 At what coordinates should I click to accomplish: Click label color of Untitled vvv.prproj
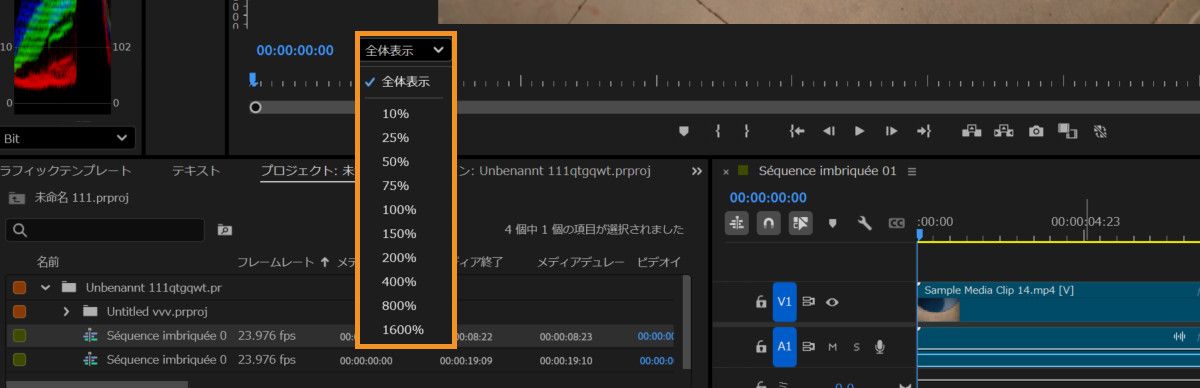pyautogui.click(x=20, y=311)
